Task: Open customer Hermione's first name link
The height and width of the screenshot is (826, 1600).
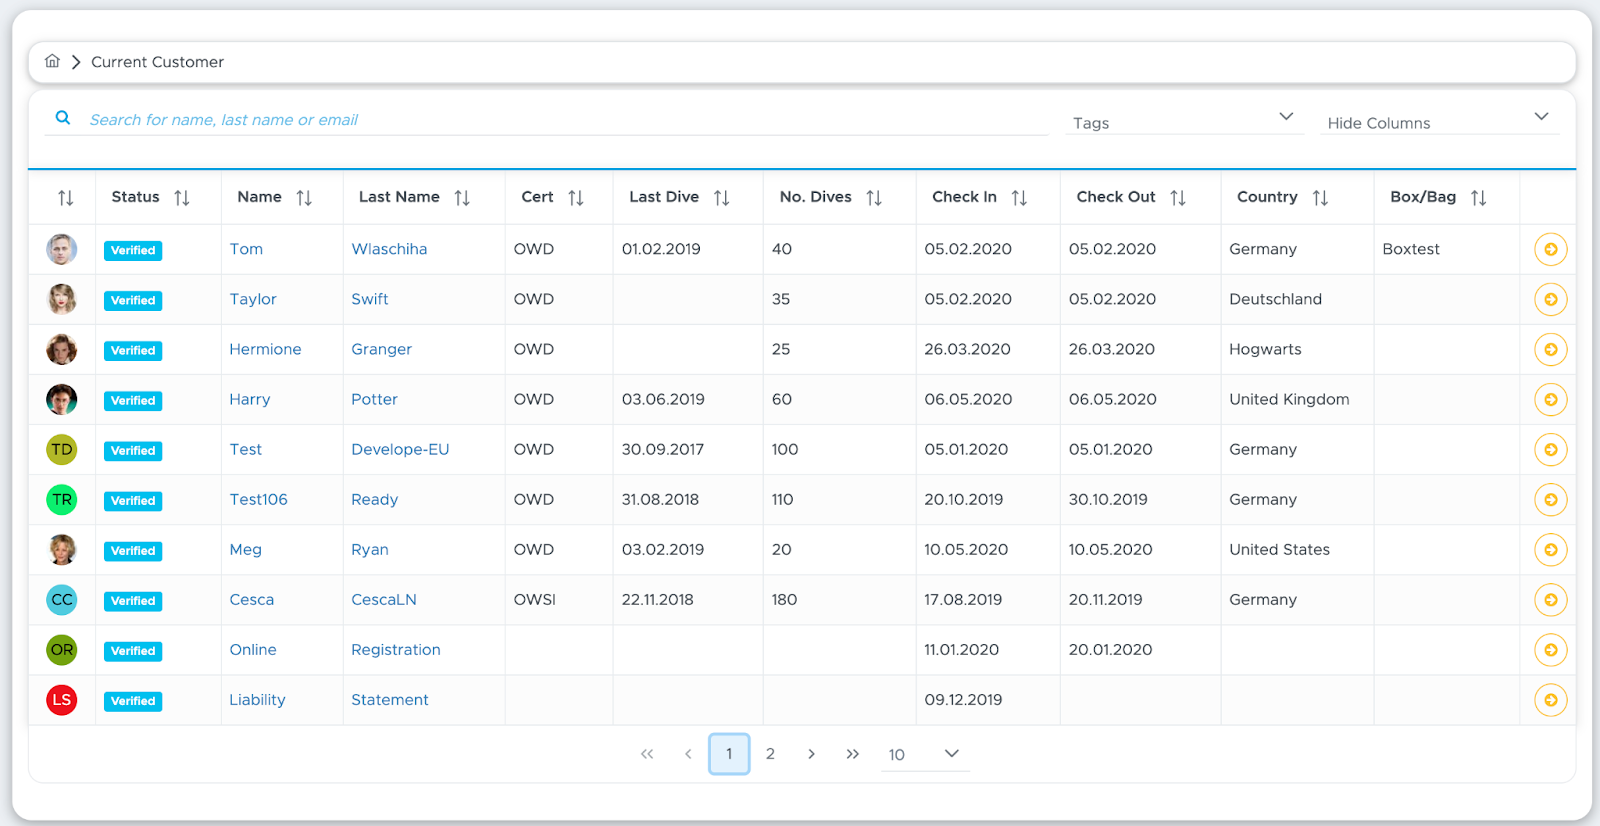Action: [265, 349]
